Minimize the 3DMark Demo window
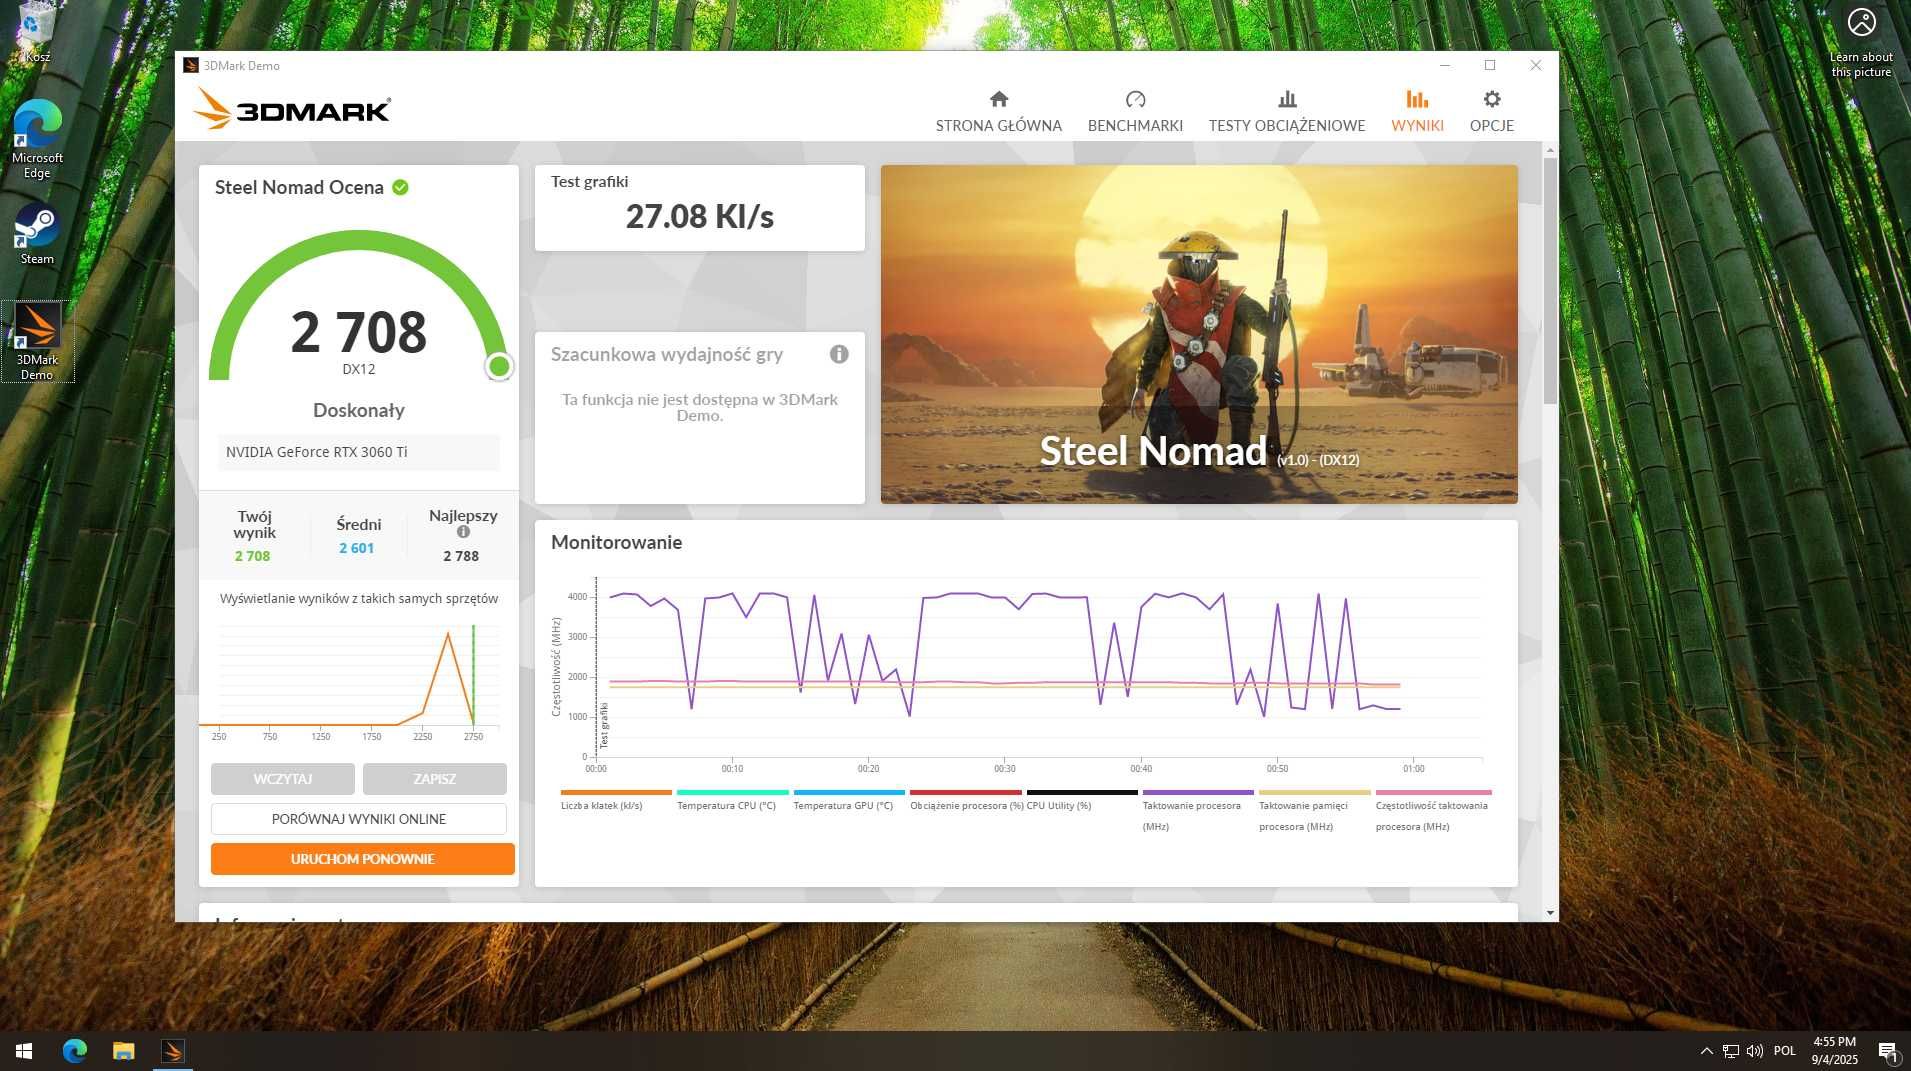The image size is (1911, 1071). (x=1445, y=65)
